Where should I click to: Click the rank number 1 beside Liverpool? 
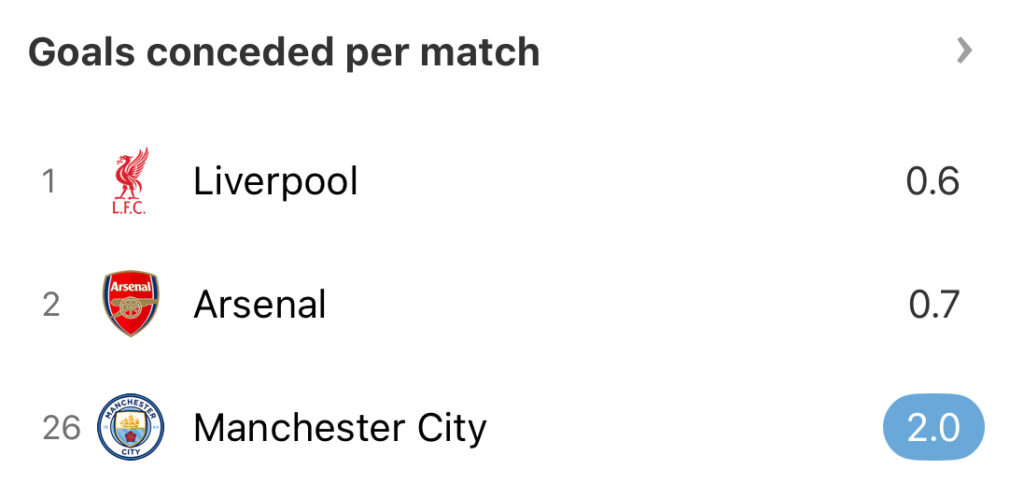[49, 181]
